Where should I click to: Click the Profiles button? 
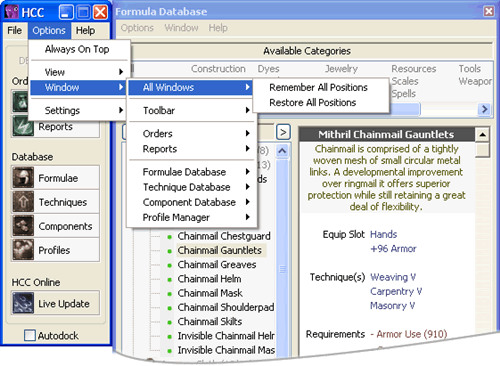[x=56, y=250]
